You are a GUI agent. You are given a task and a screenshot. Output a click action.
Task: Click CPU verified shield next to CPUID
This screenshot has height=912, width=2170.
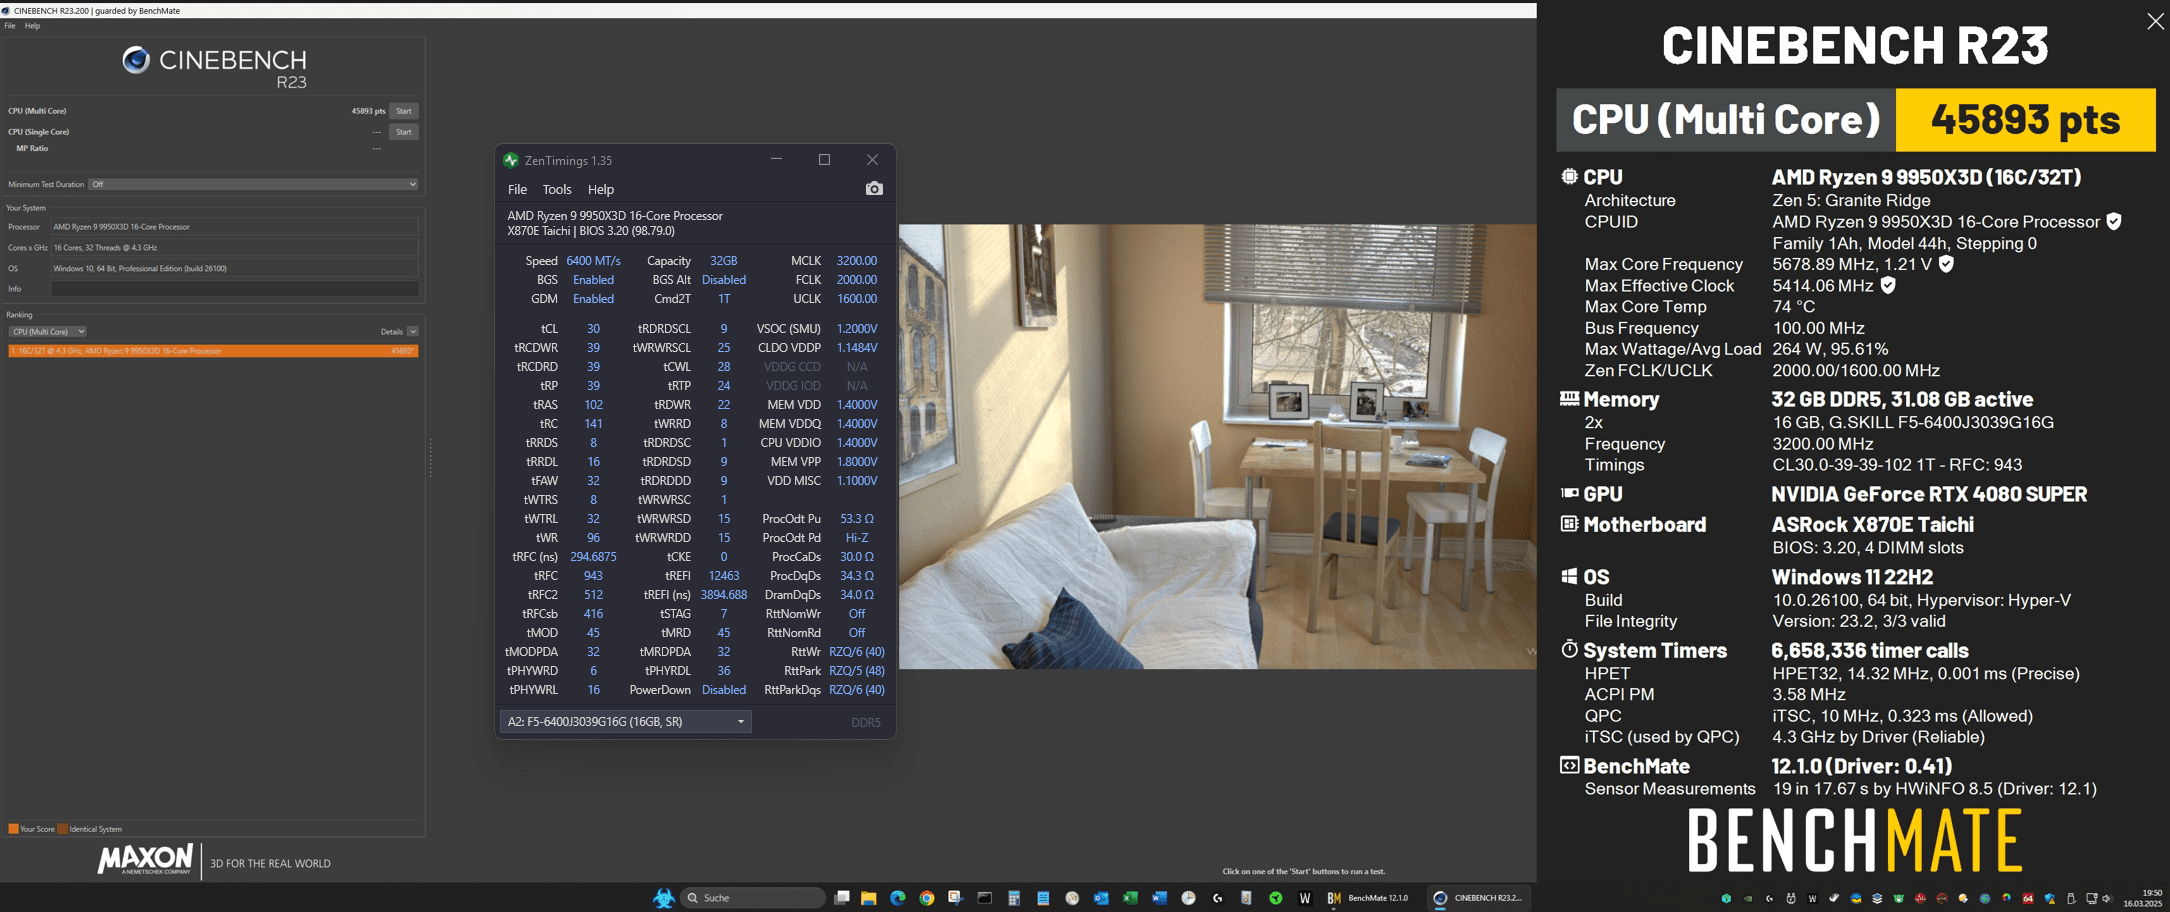pos(2113,221)
